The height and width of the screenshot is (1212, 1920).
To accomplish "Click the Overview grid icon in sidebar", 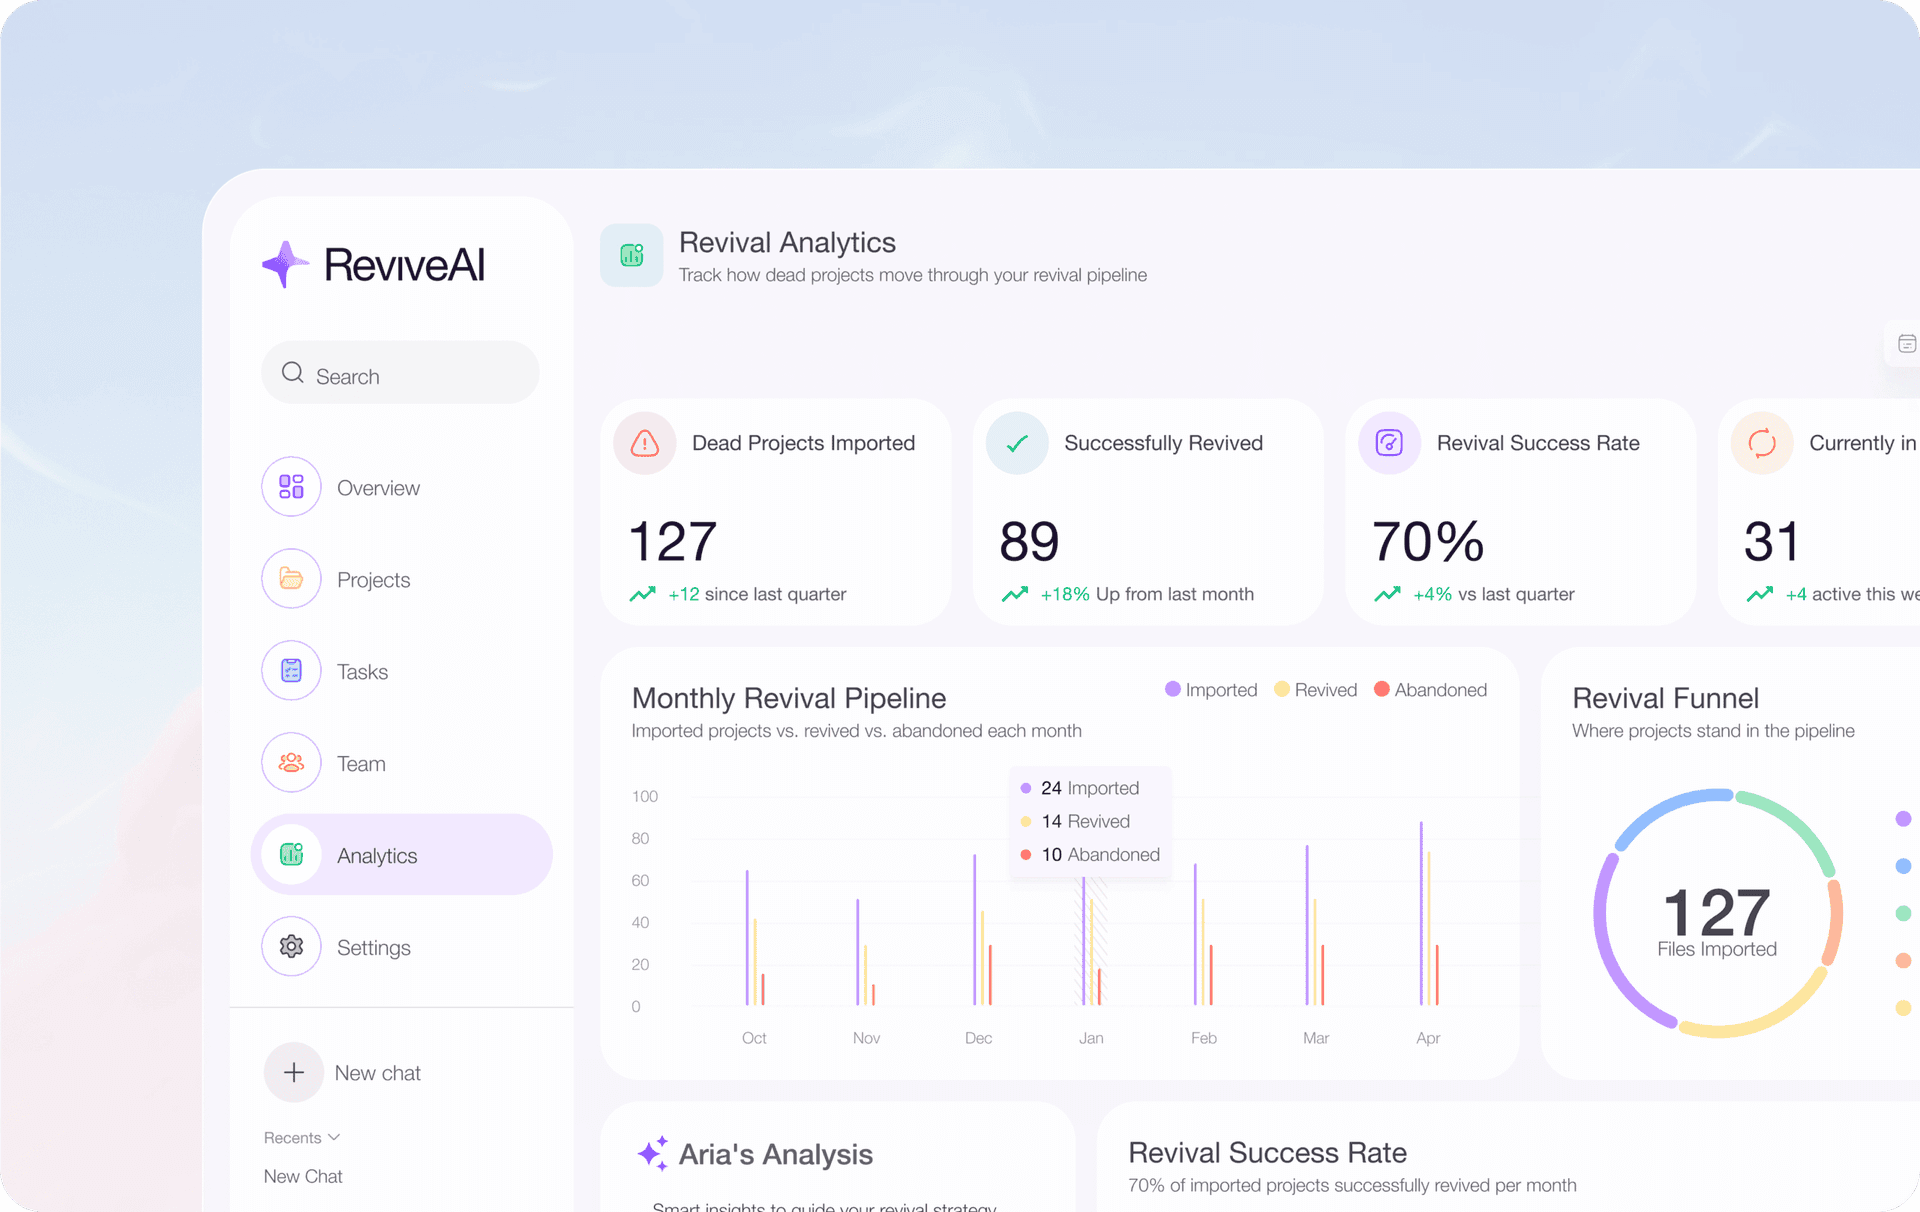I will pos(291,487).
